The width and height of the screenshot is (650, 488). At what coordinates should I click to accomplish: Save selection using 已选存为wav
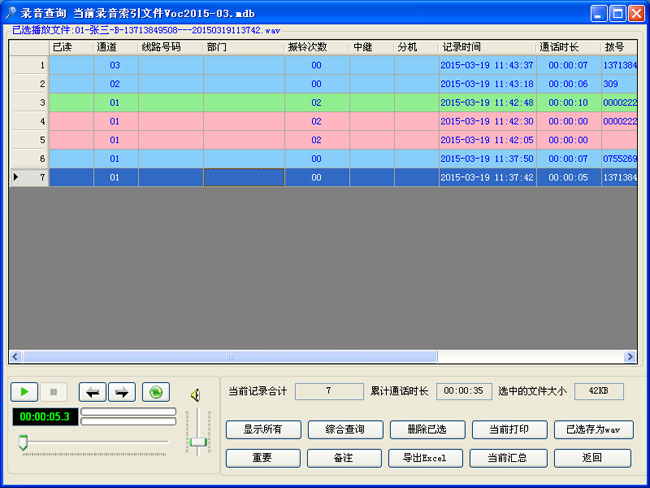coord(593,430)
